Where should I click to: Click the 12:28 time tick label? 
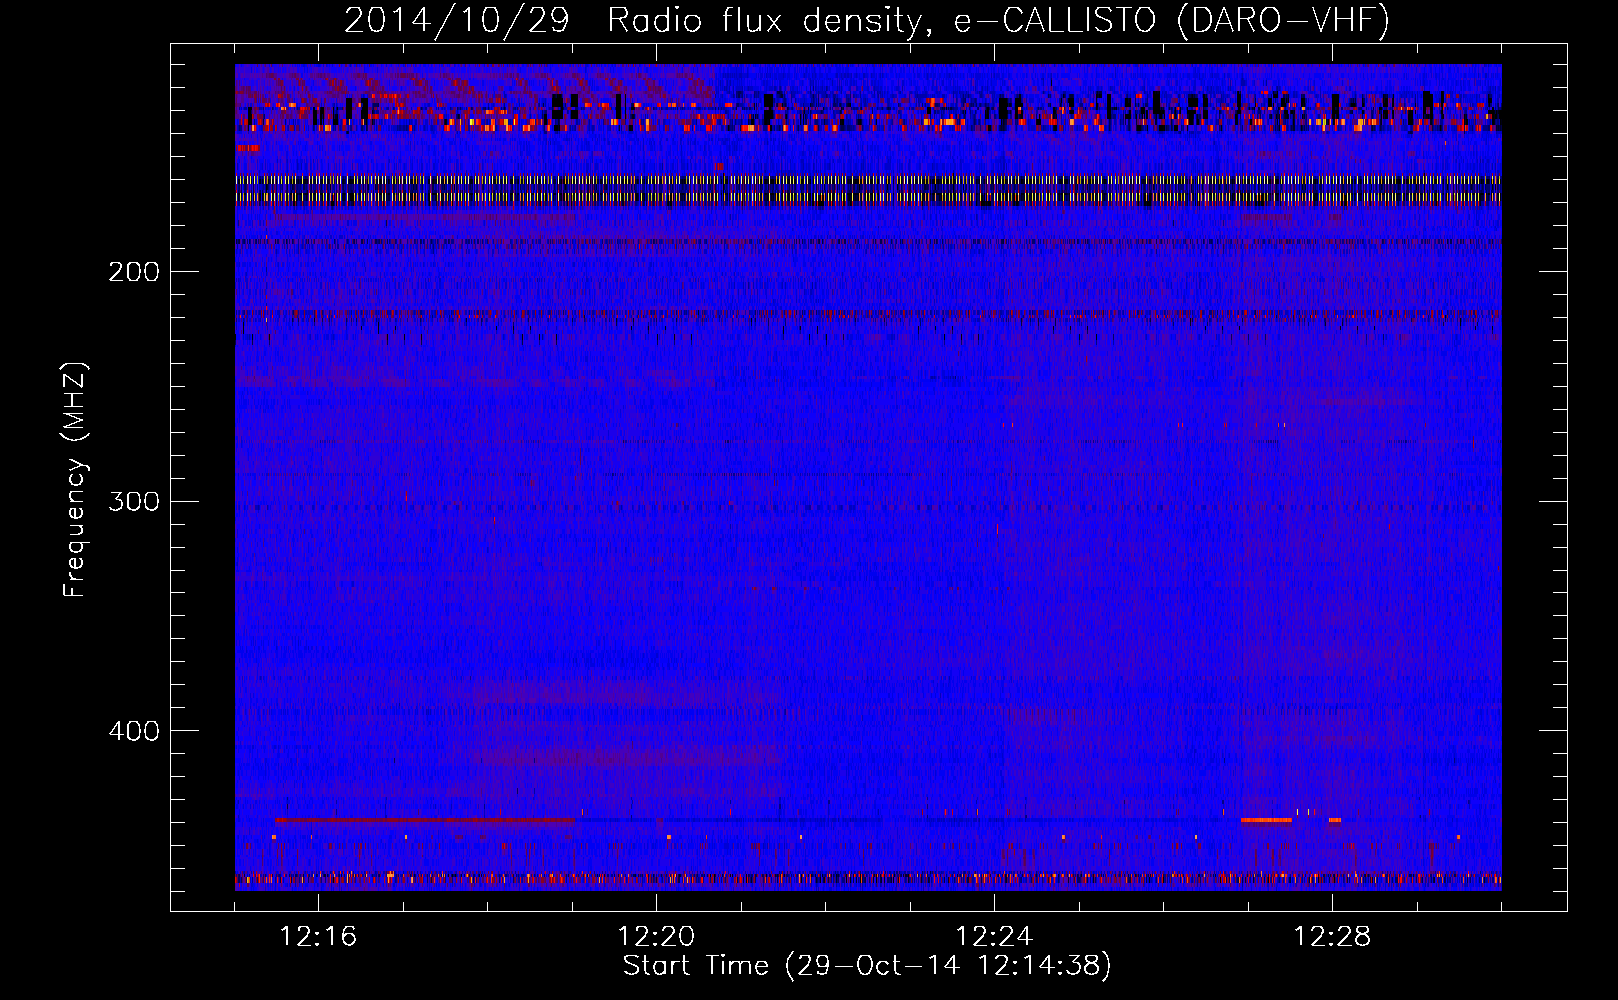1332,937
